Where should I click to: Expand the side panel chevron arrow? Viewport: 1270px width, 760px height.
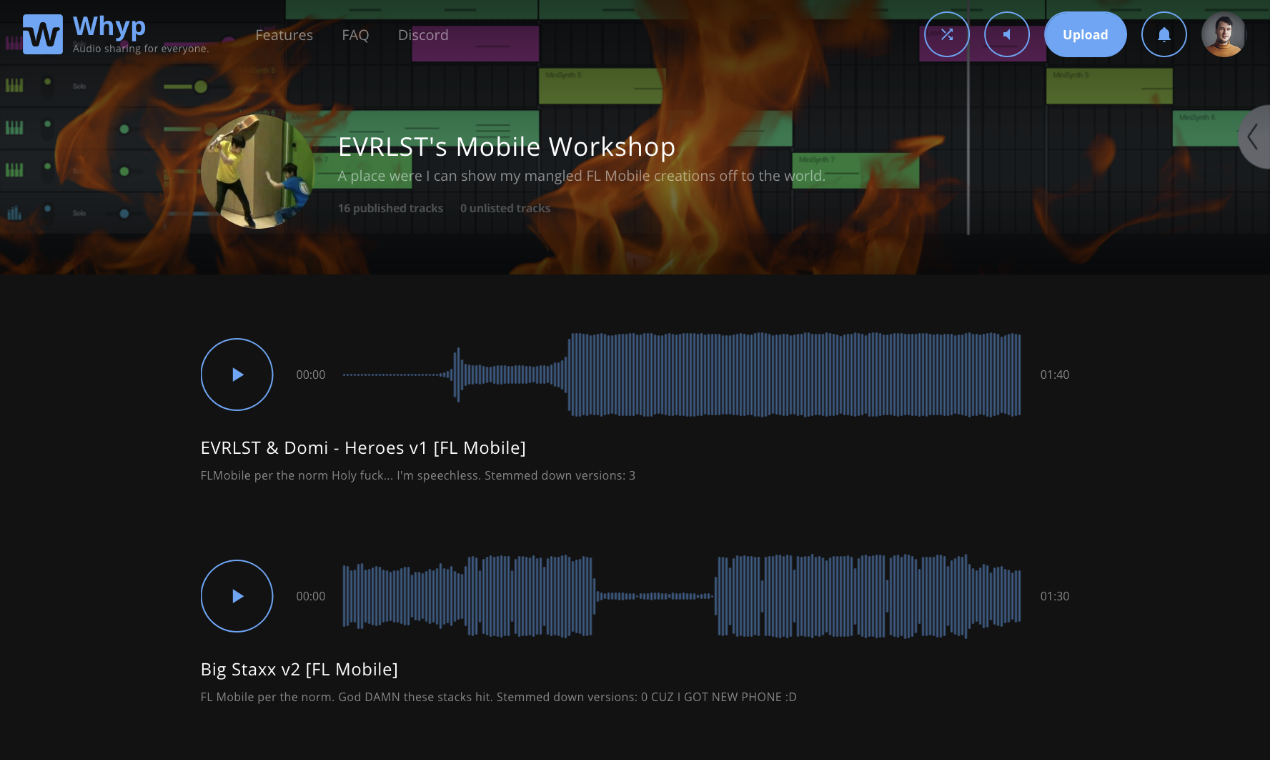(x=1254, y=137)
